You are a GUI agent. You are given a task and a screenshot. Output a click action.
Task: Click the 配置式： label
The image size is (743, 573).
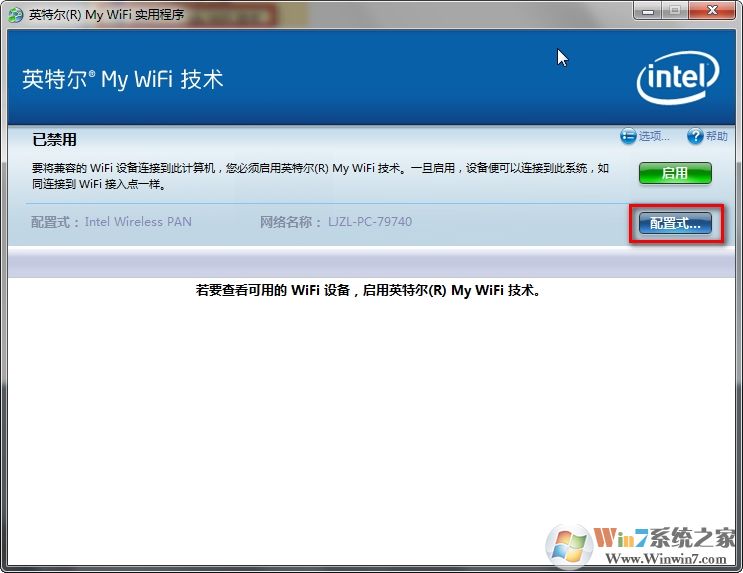click(x=55, y=222)
